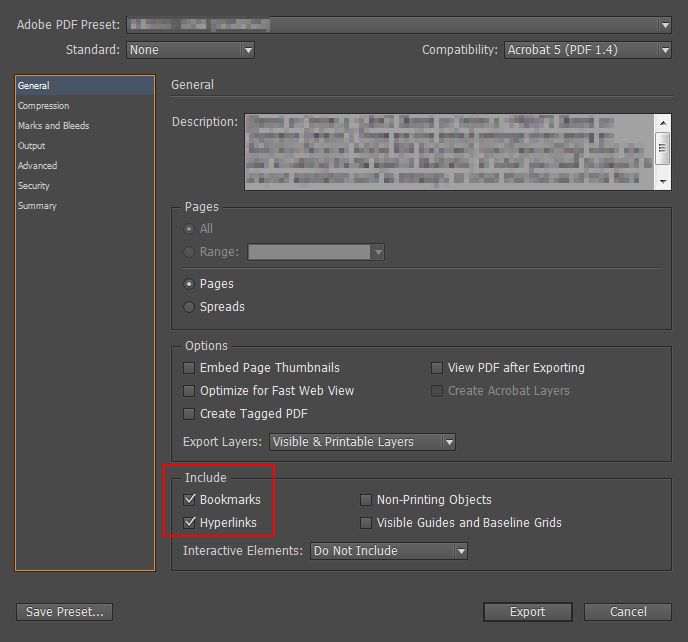Click the Export button
Screen dimensions: 688x642
click(528, 612)
